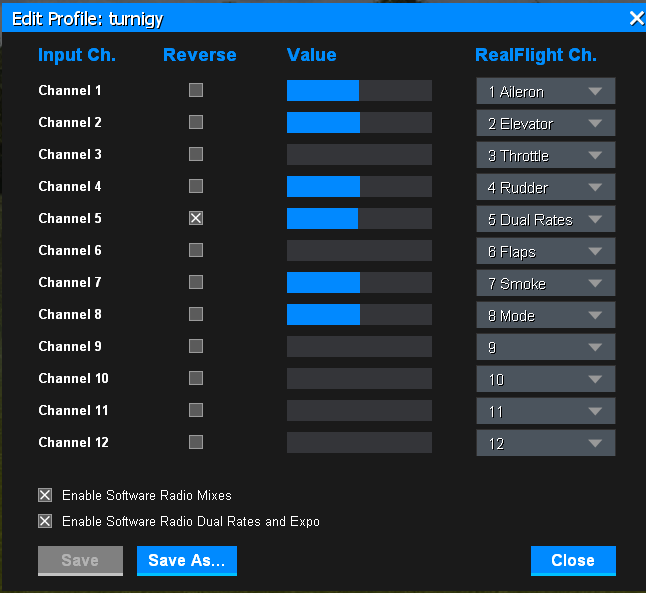
Task: Enable Reverse for Channel 10
Action: click(x=196, y=378)
